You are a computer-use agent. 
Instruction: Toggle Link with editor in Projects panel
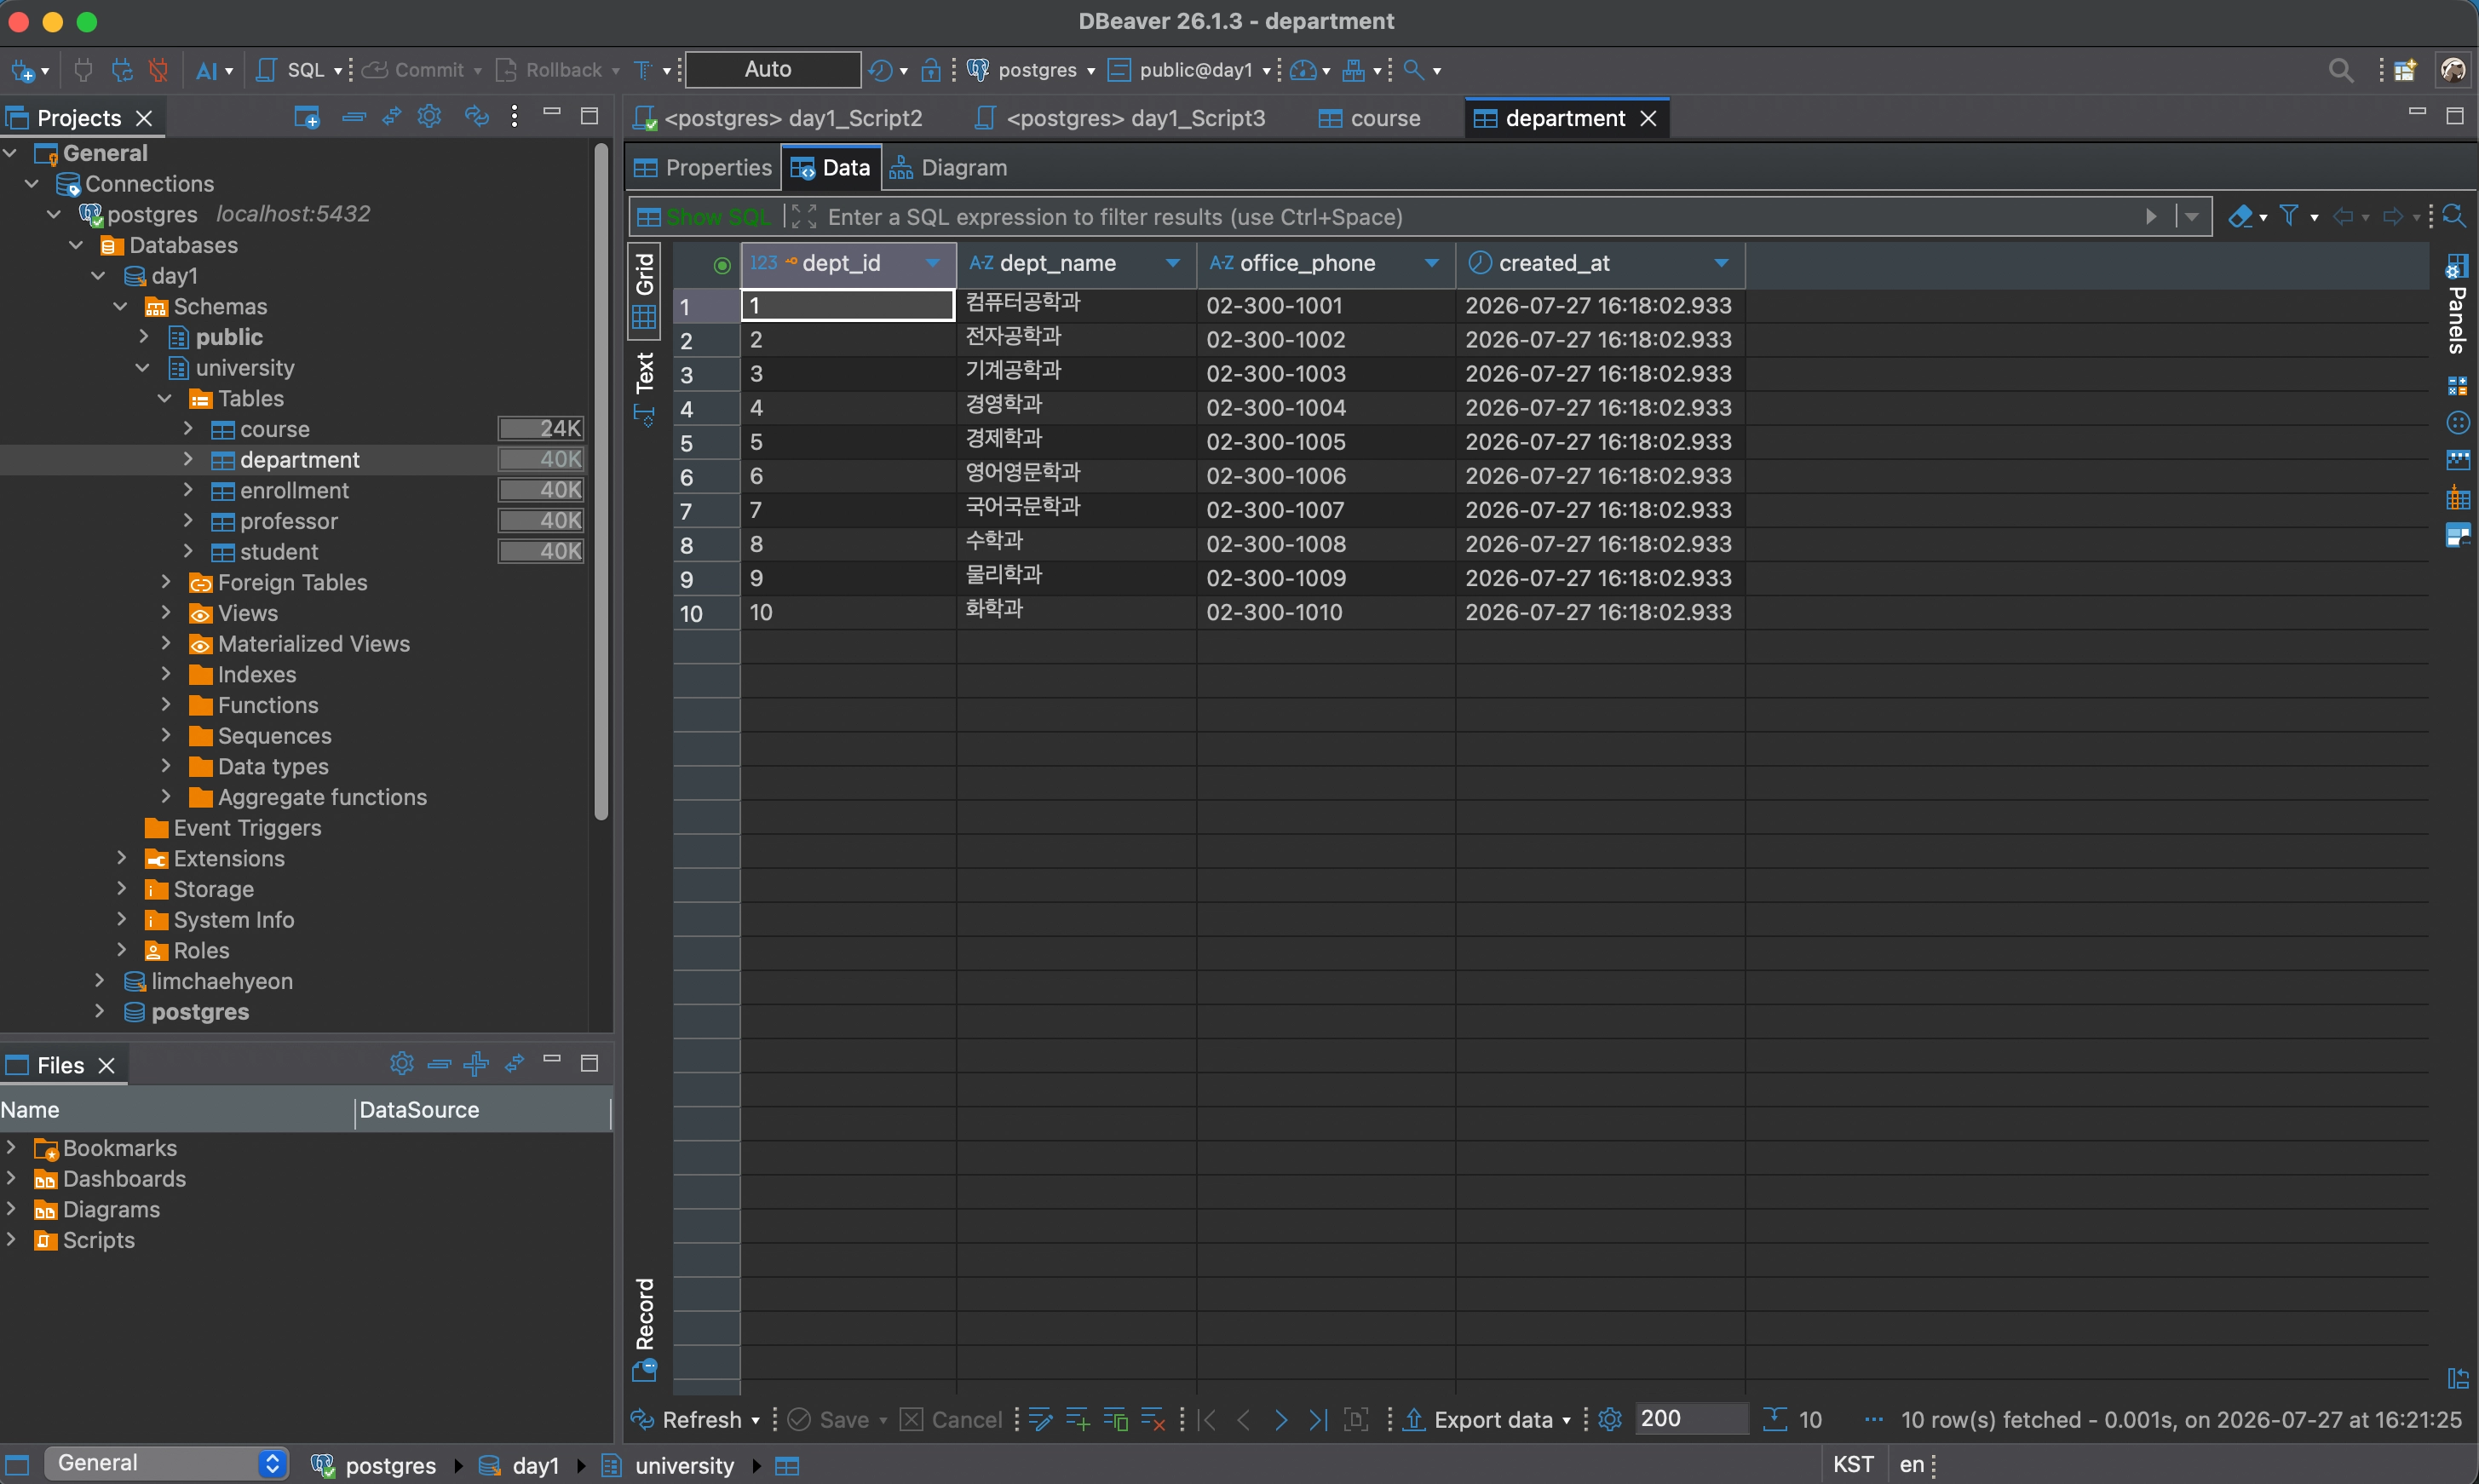click(x=392, y=117)
